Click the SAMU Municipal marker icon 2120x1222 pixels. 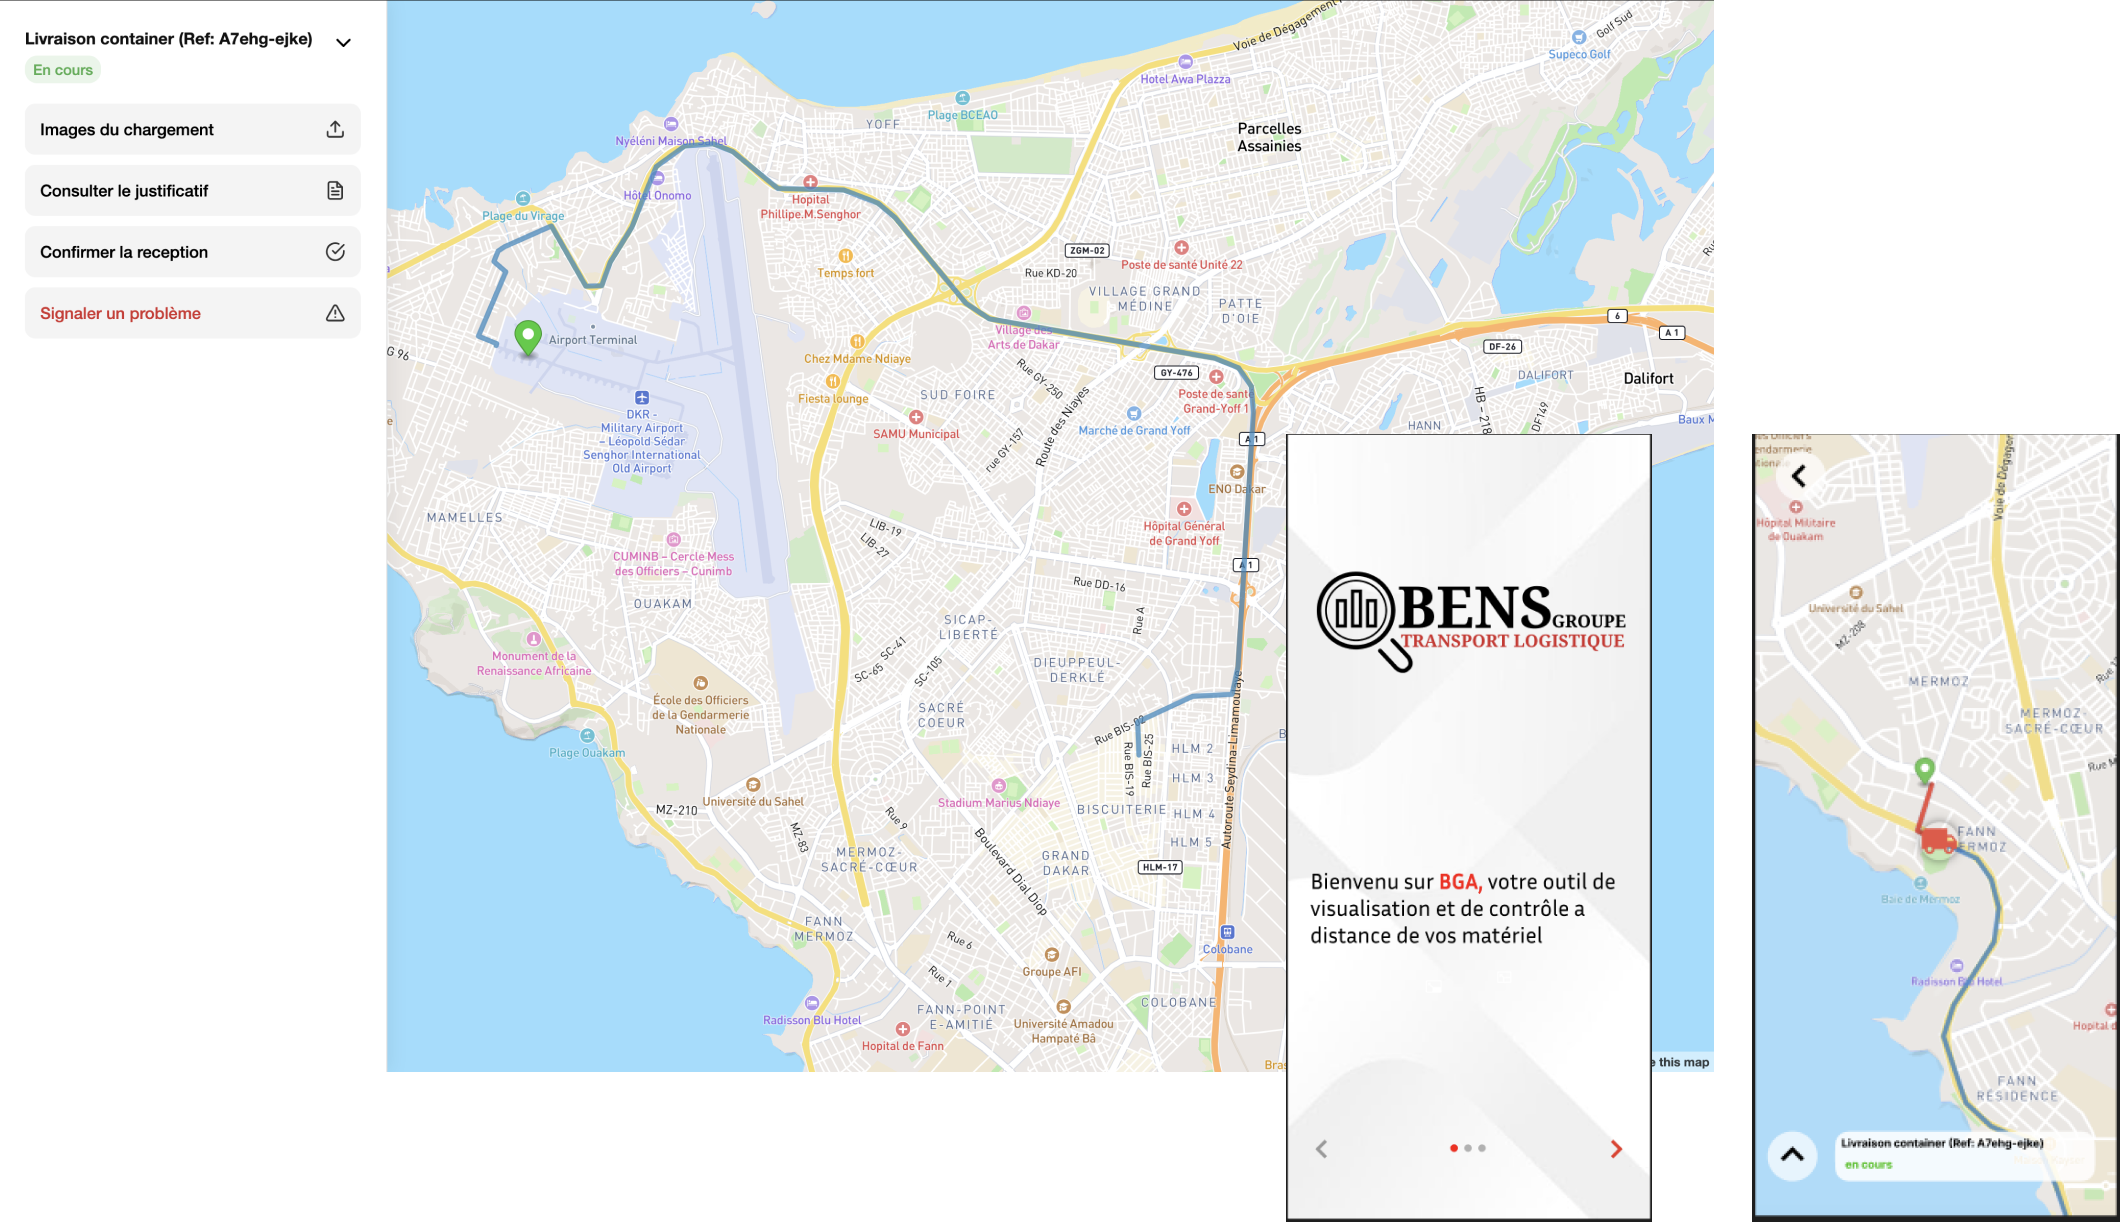point(915,417)
